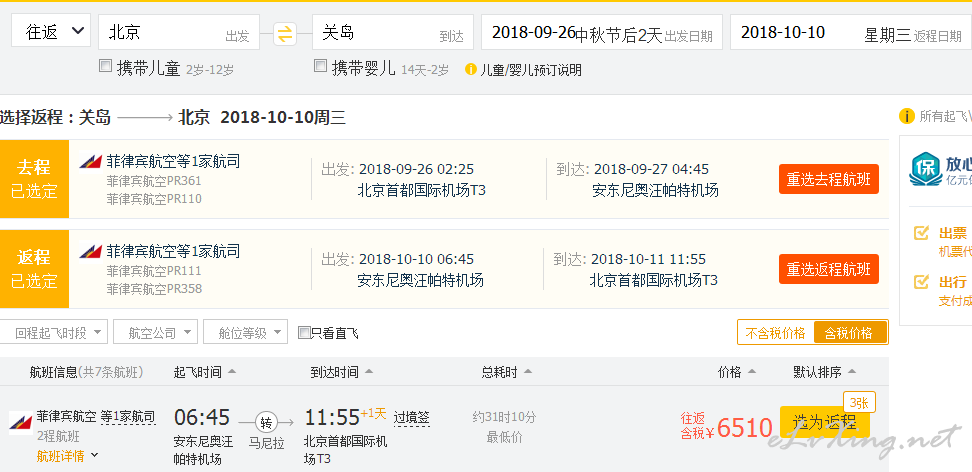
Task: Click 等1家航司 link in result row
Action: pyautogui.click(x=128, y=416)
